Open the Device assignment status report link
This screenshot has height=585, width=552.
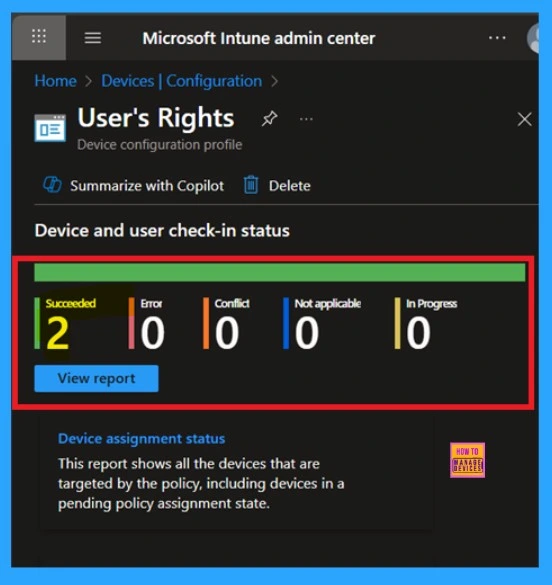tap(141, 438)
